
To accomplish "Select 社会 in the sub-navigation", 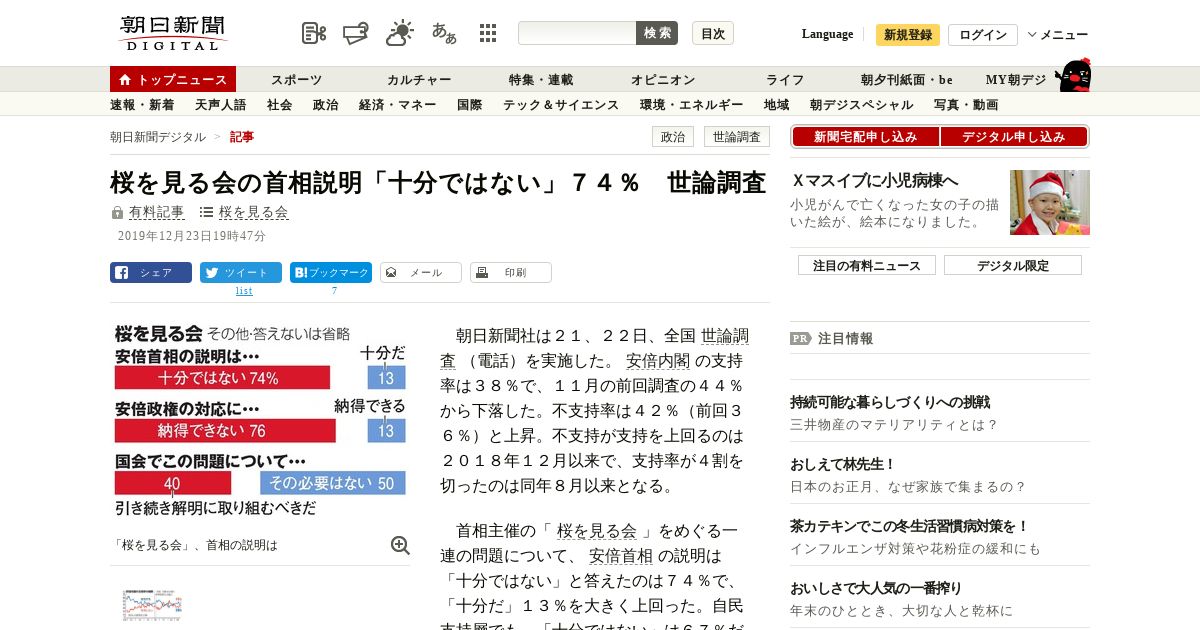I will [x=279, y=105].
